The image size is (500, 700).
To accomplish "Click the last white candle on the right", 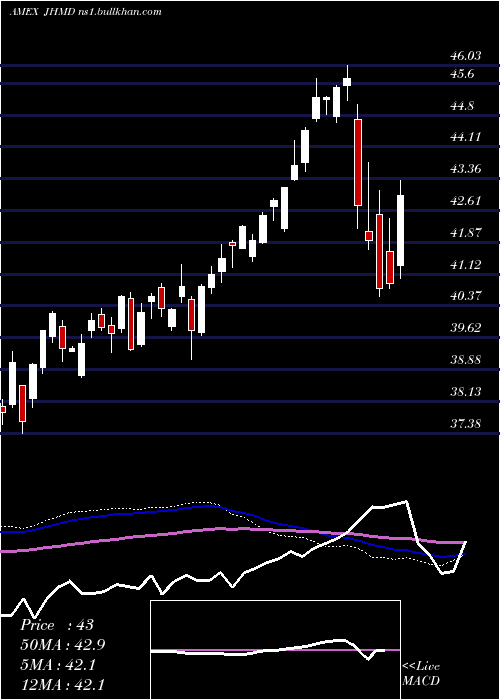I will [x=400, y=230].
